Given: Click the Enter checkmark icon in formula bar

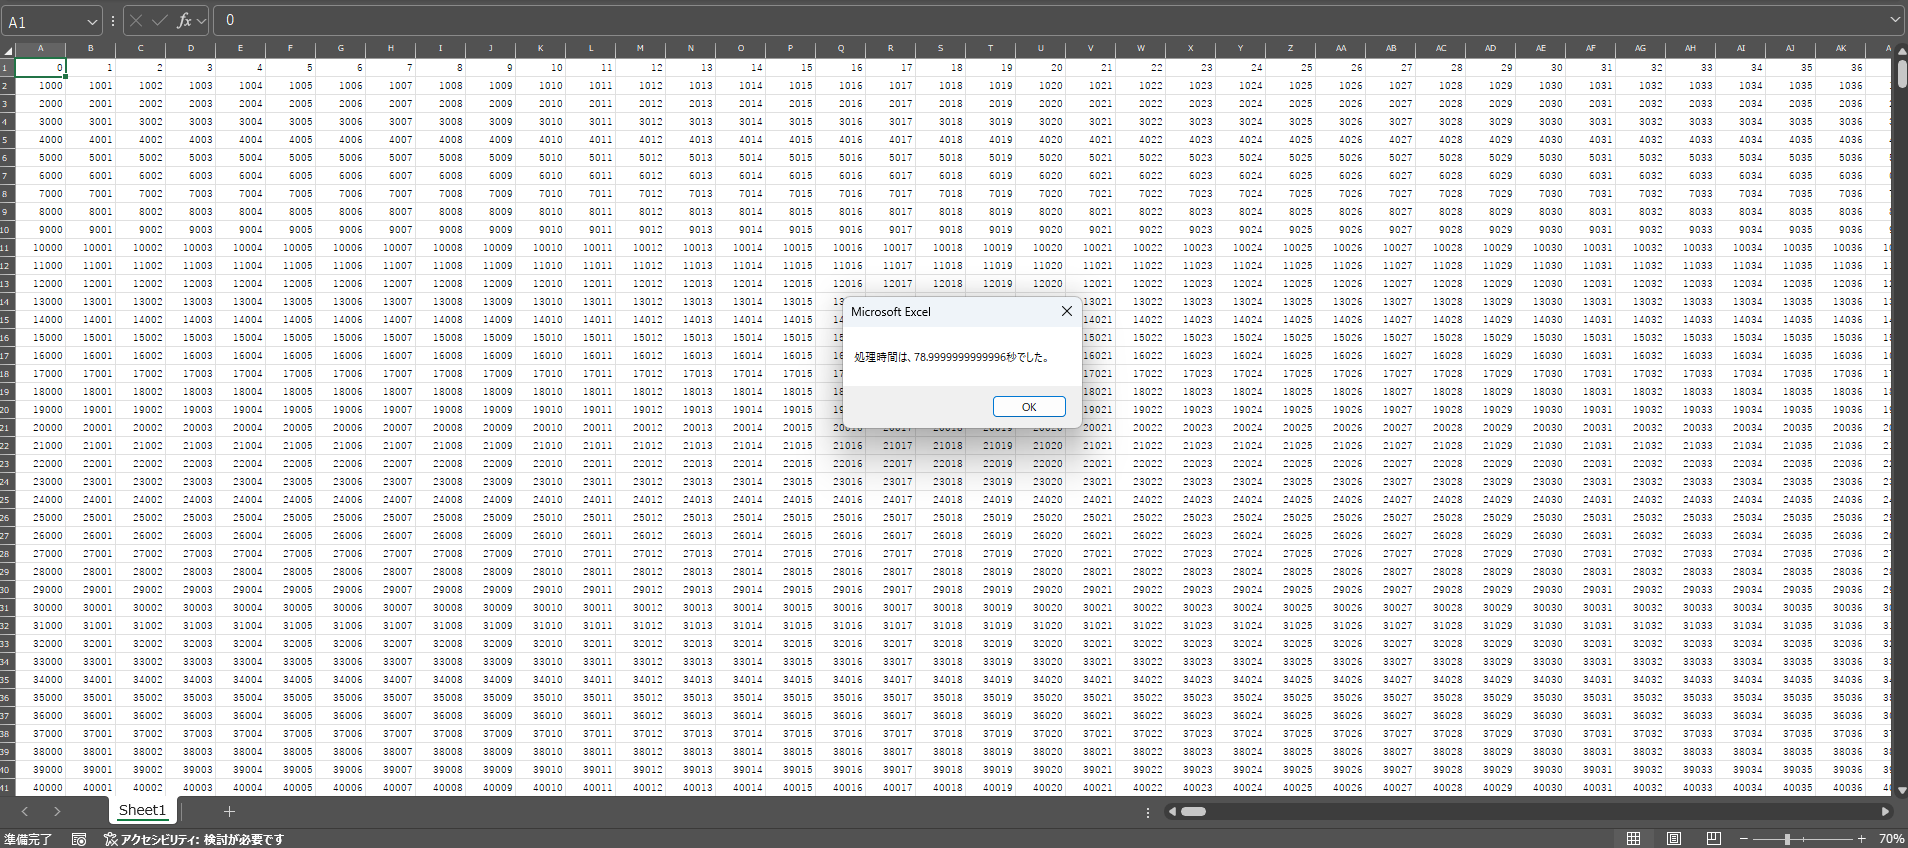Looking at the screenshot, I should (160, 20).
